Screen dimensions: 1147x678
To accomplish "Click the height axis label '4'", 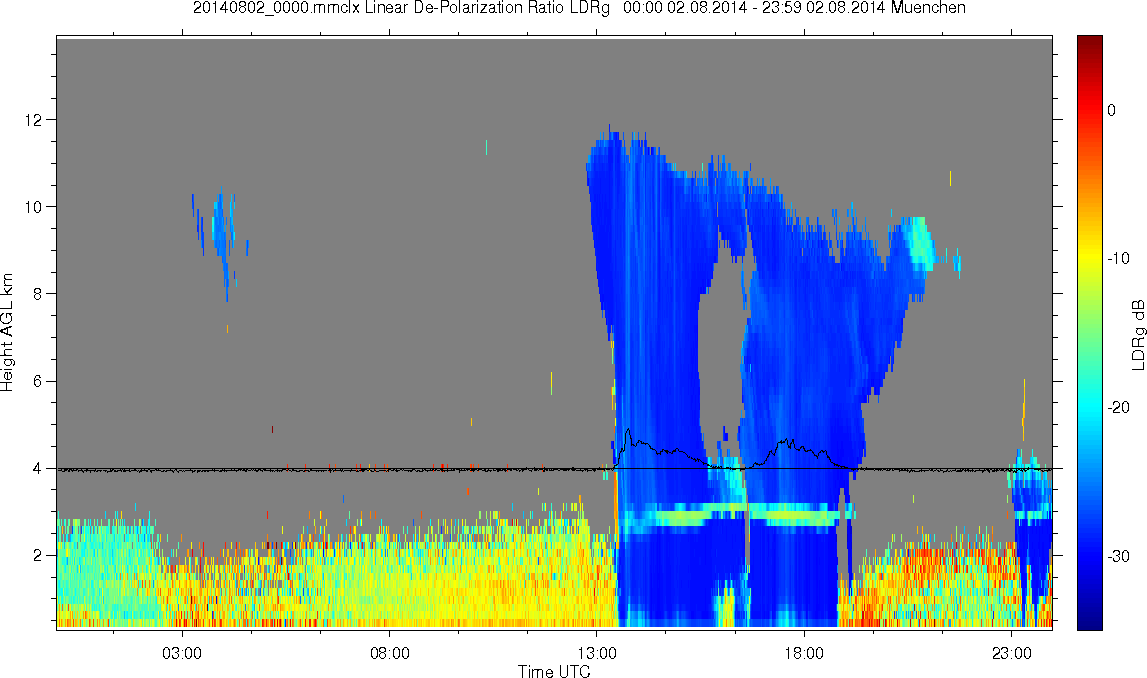I will [x=39, y=468].
